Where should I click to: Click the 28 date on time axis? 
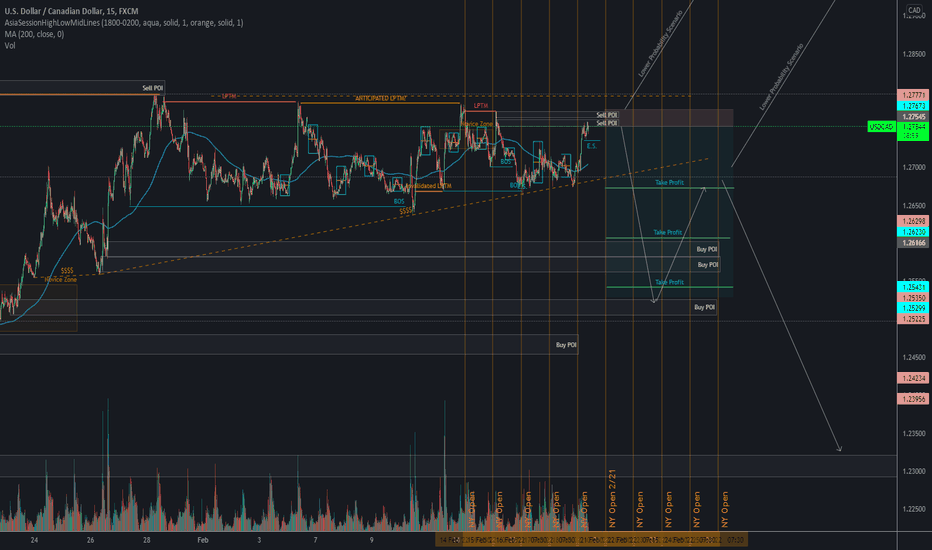coord(146,540)
